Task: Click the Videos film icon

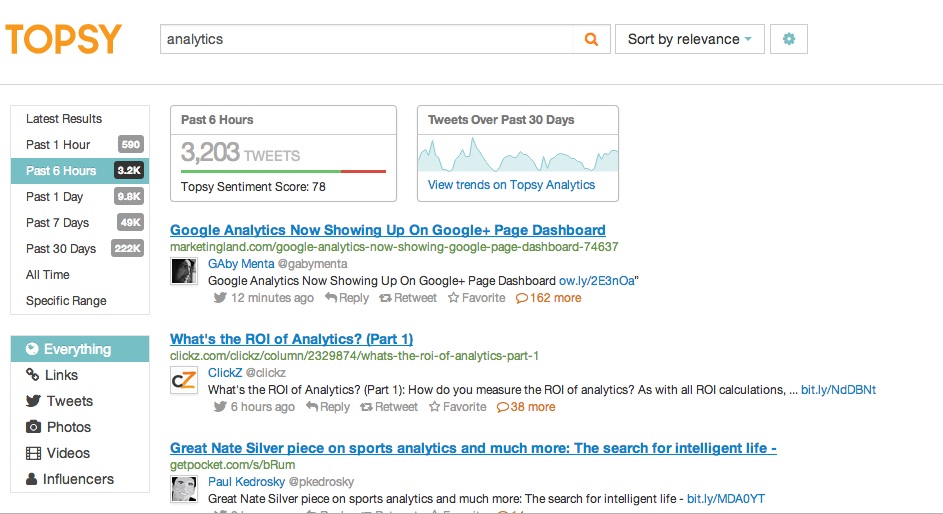Action: coord(33,453)
